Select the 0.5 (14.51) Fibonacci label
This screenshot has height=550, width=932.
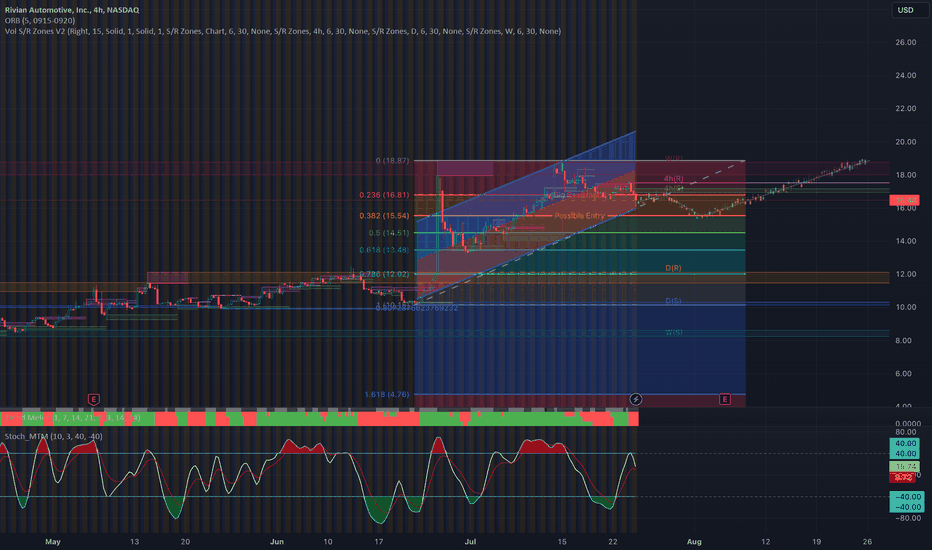pos(389,233)
